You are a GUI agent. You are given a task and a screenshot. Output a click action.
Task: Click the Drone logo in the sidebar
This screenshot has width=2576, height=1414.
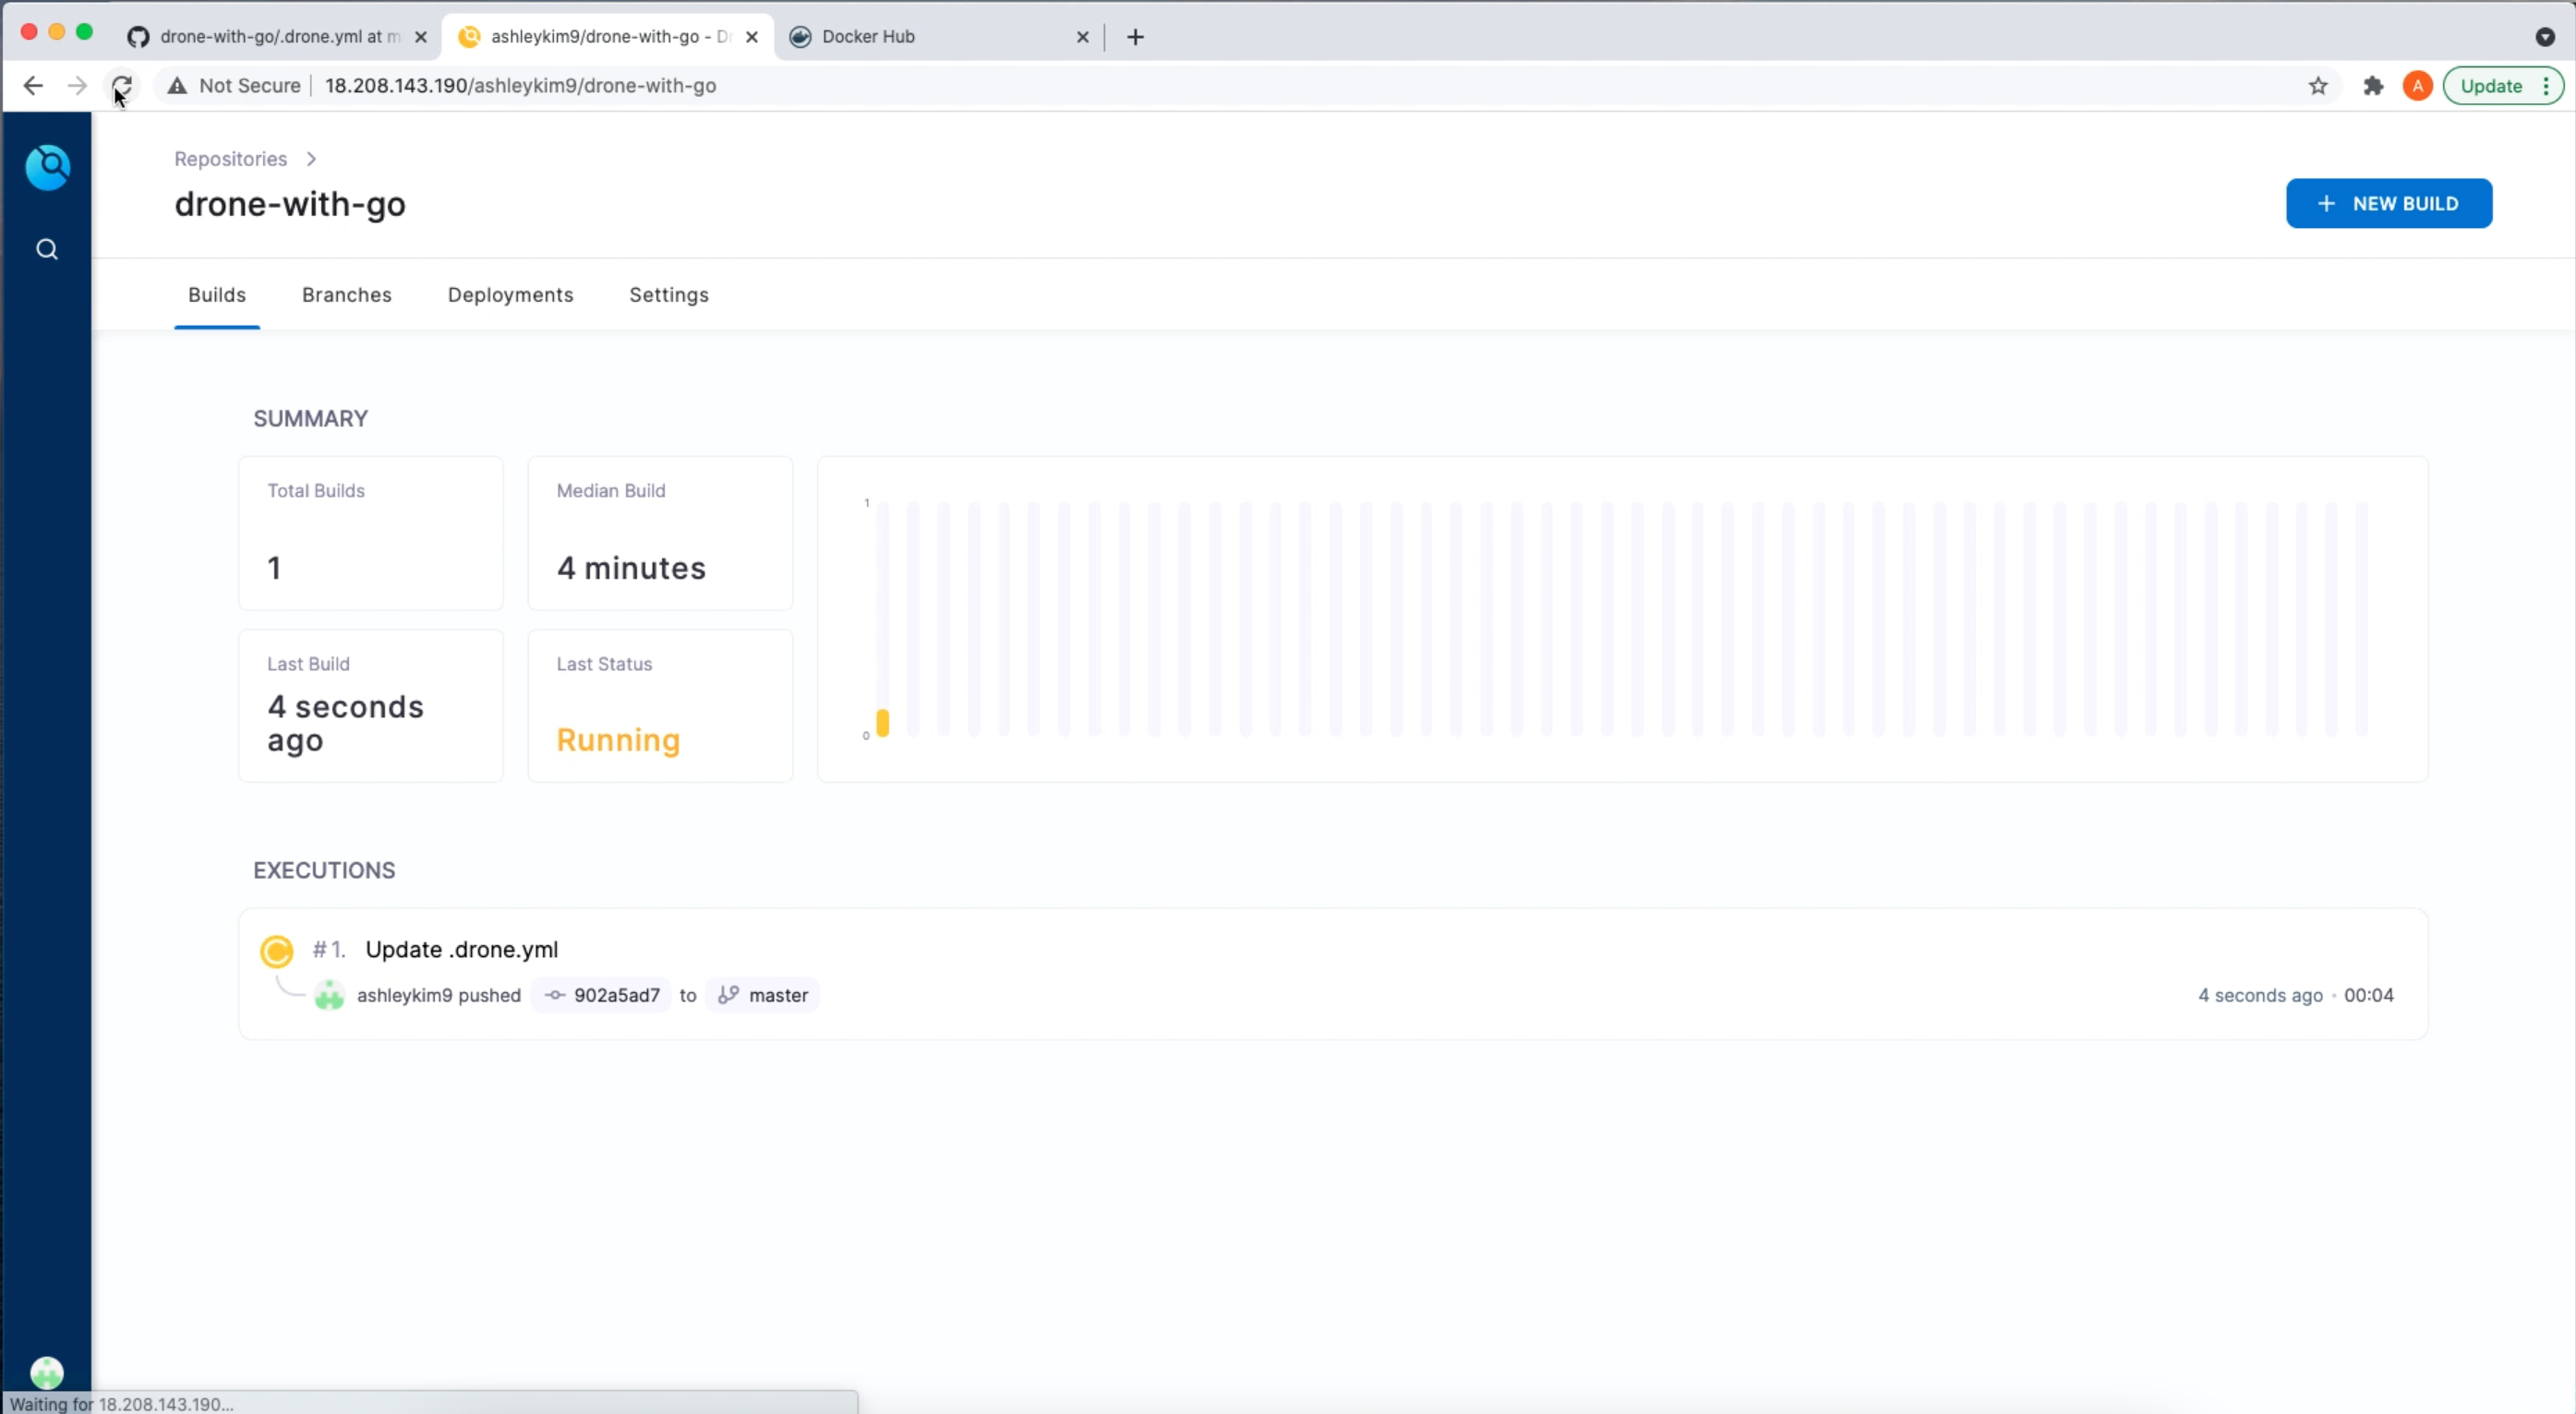click(x=47, y=167)
